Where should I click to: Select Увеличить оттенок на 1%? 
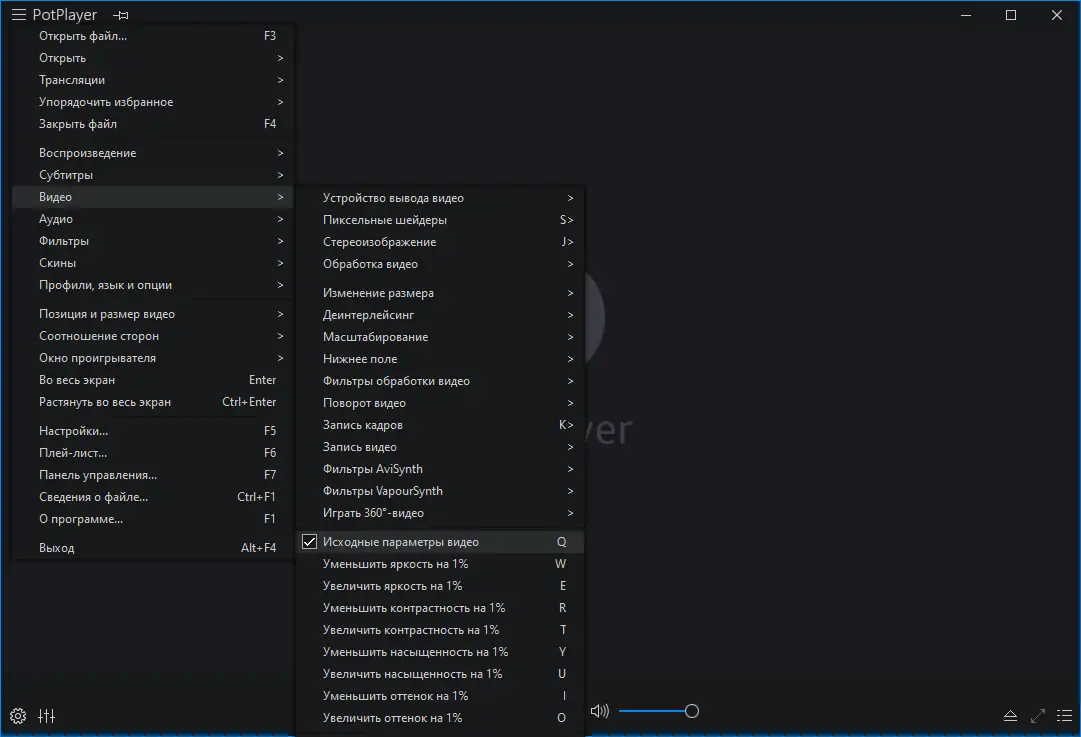pos(440,718)
